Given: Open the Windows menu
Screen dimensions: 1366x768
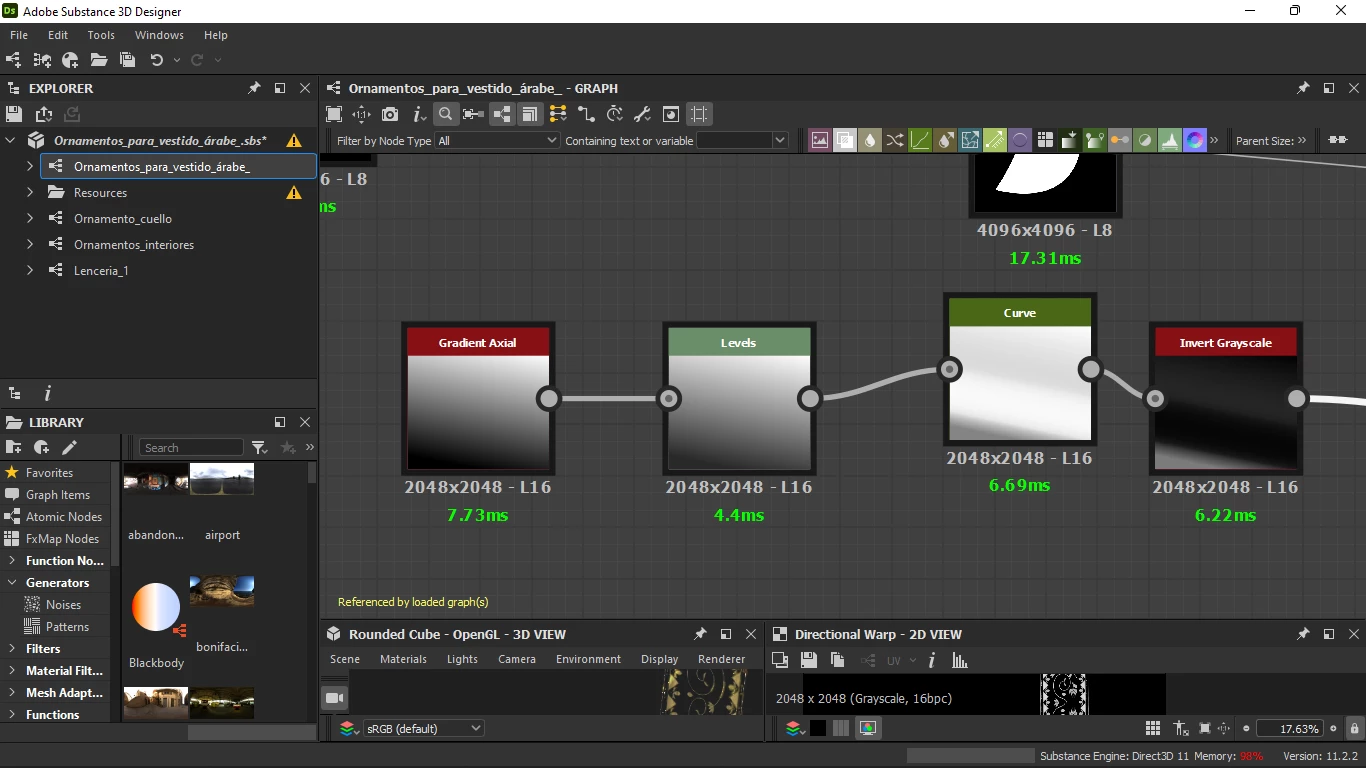Looking at the screenshot, I should click(x=159, y=35).
